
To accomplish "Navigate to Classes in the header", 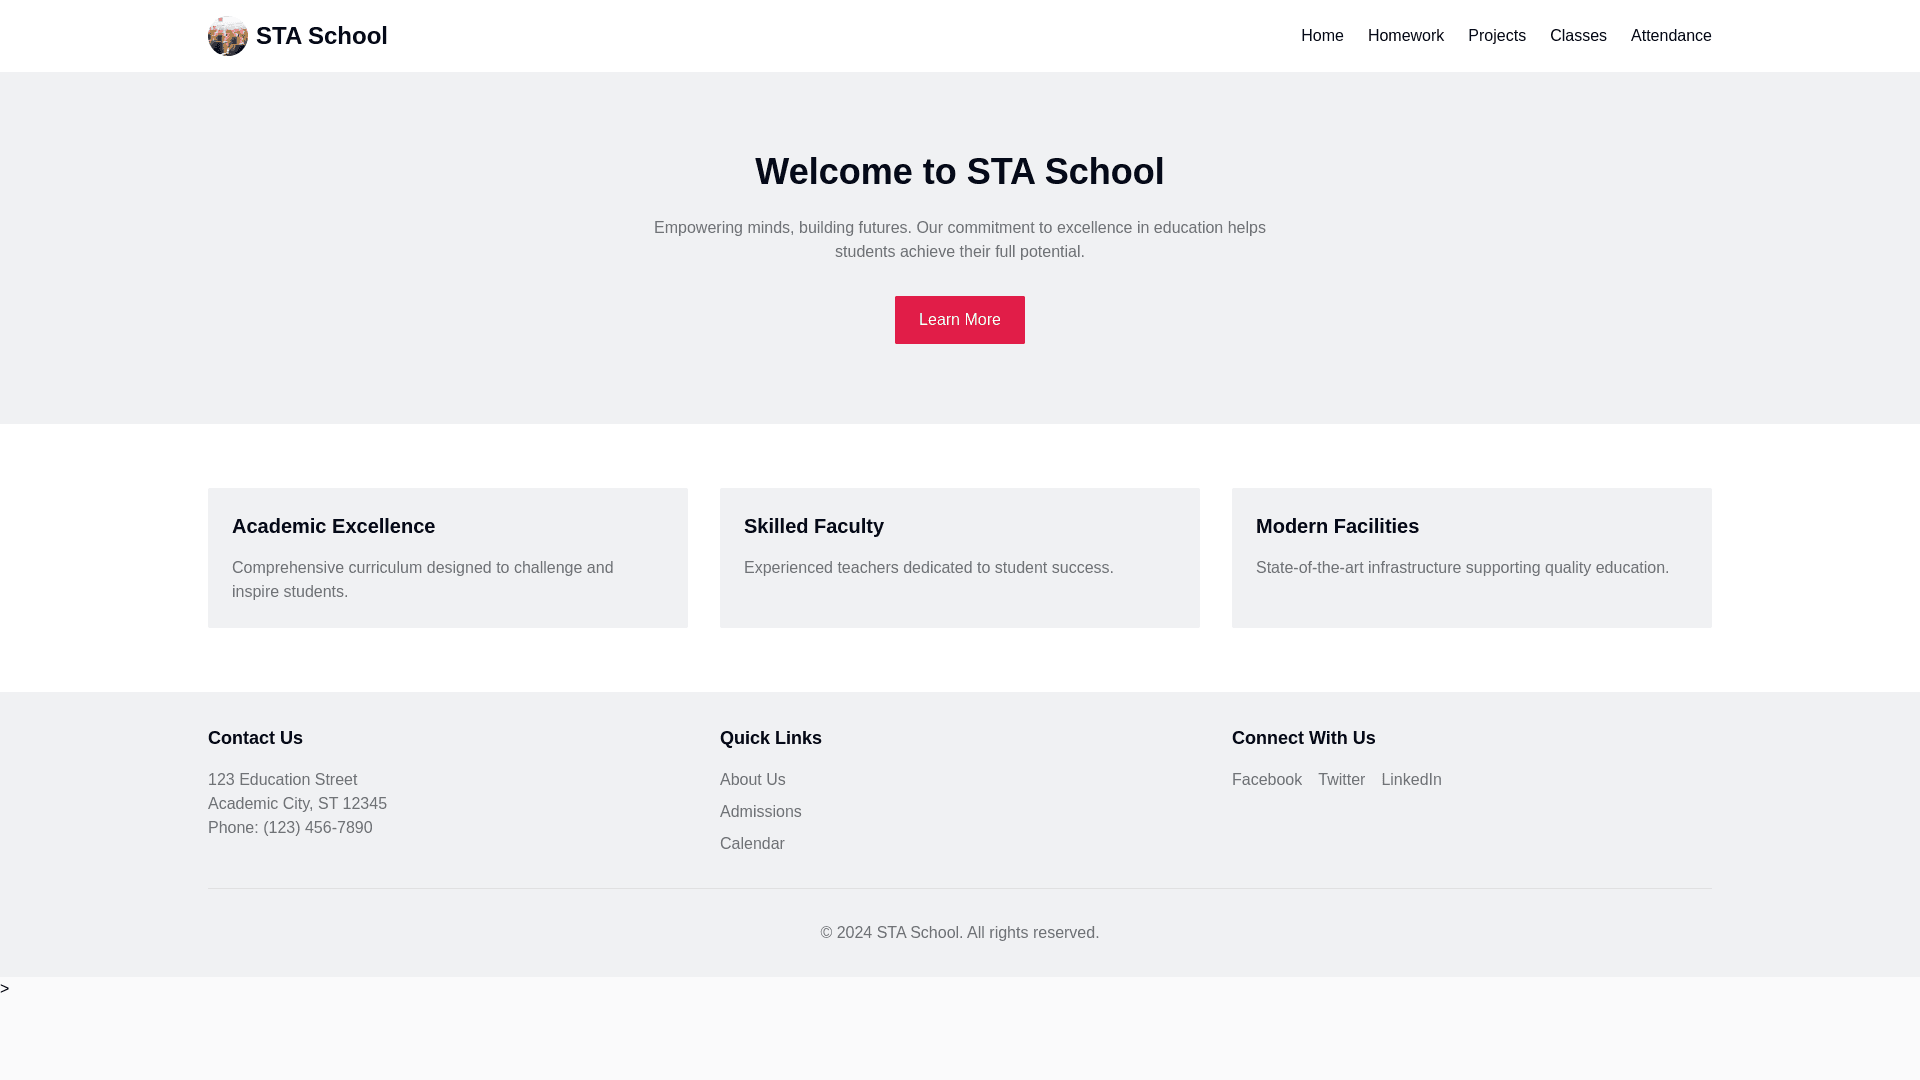I will pyautogui.click(x=1577, y=36).
